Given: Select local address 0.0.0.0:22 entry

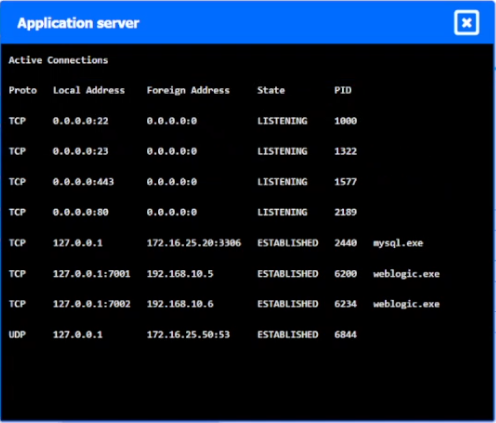Looking at the screenshot, I should pyautogui.click(x=80, y=121).
